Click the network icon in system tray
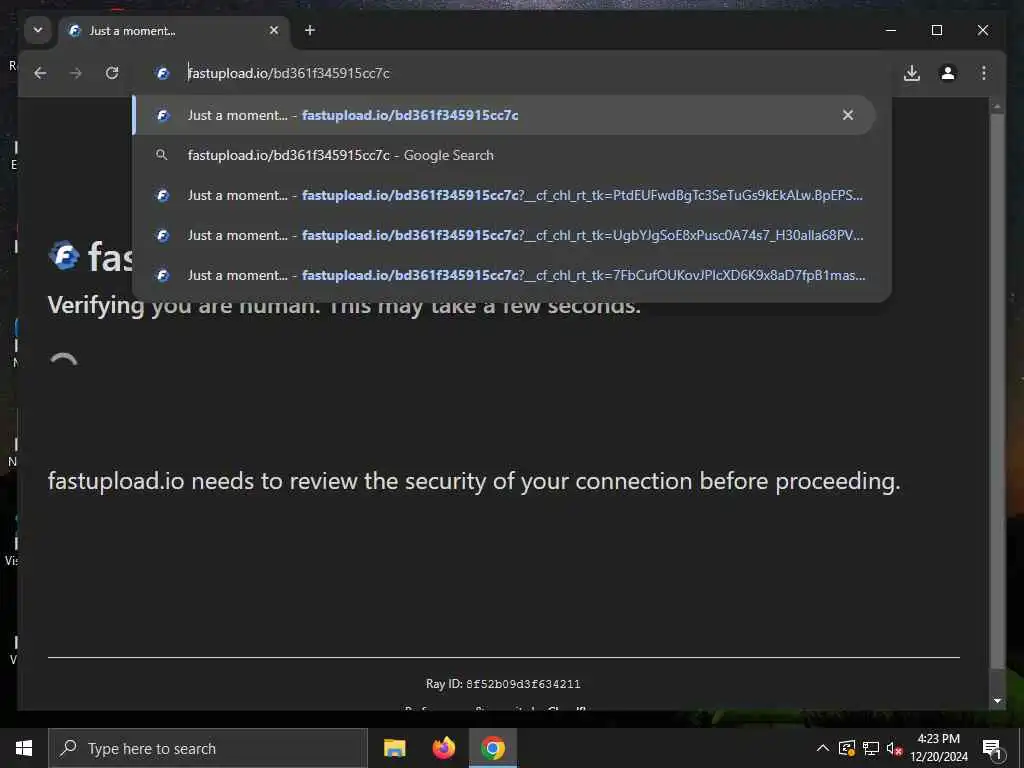 (871, 748)
